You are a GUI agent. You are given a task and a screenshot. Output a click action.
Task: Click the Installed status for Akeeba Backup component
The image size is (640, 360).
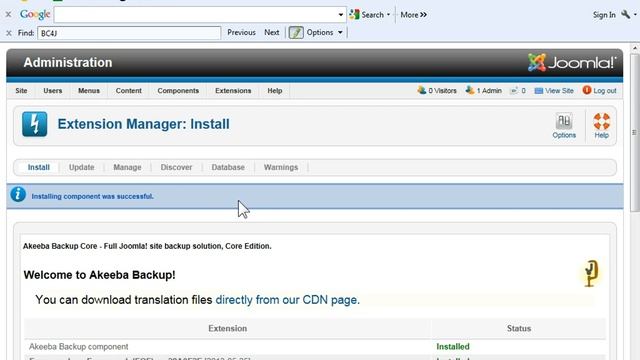tap(453, 347)
